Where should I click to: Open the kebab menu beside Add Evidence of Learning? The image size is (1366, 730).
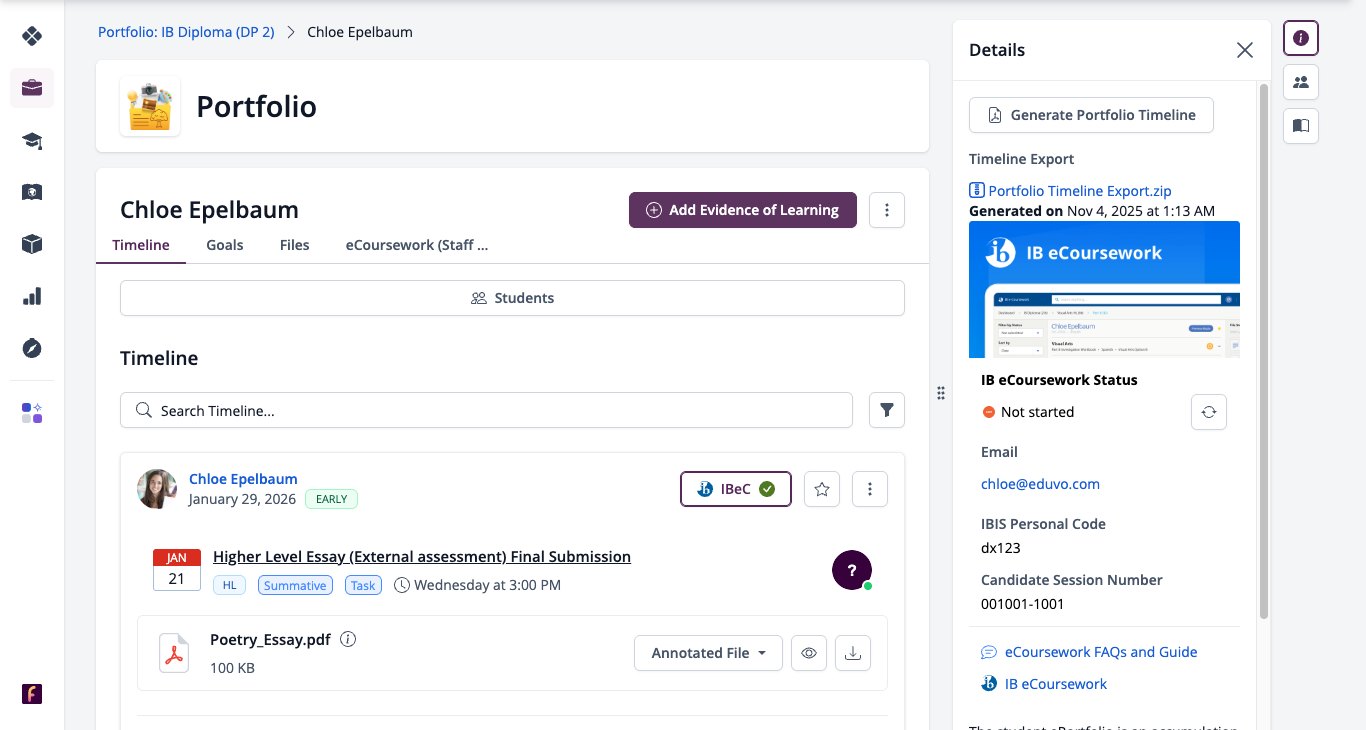(887, 210)
